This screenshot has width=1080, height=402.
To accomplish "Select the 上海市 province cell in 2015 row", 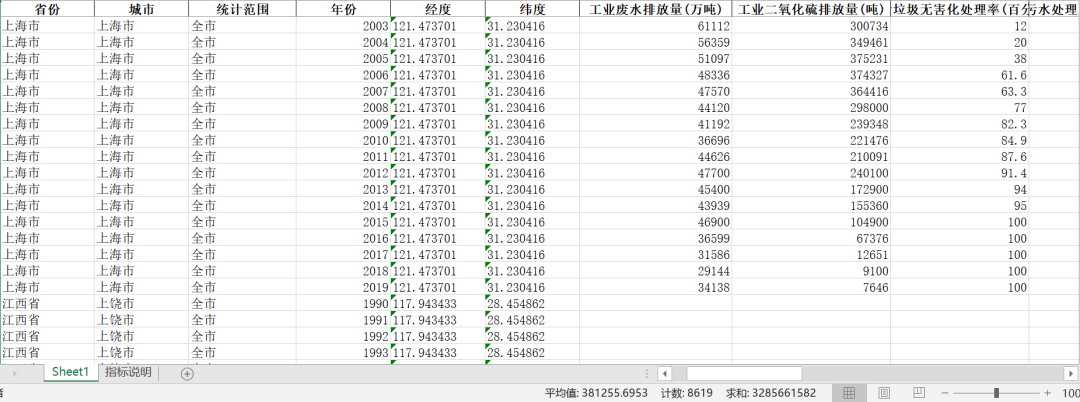I will coord(47,222).
